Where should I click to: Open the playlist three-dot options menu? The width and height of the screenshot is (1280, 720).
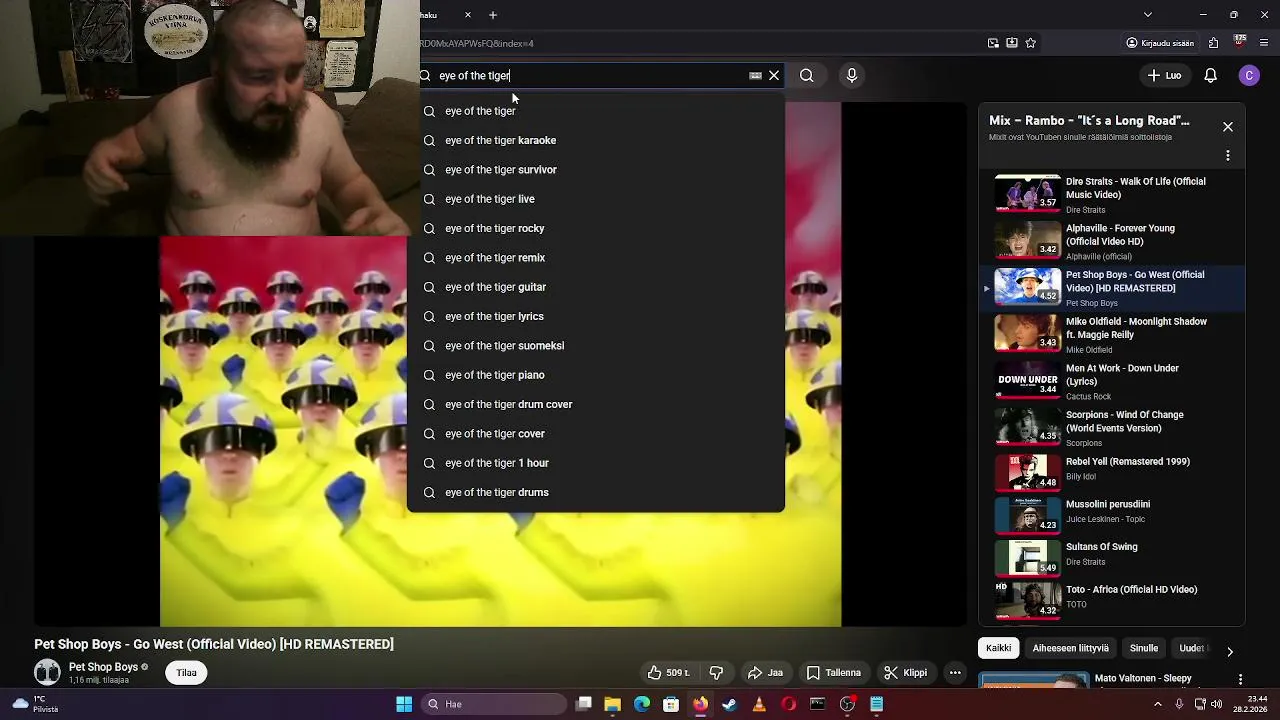pos(1228,155)
